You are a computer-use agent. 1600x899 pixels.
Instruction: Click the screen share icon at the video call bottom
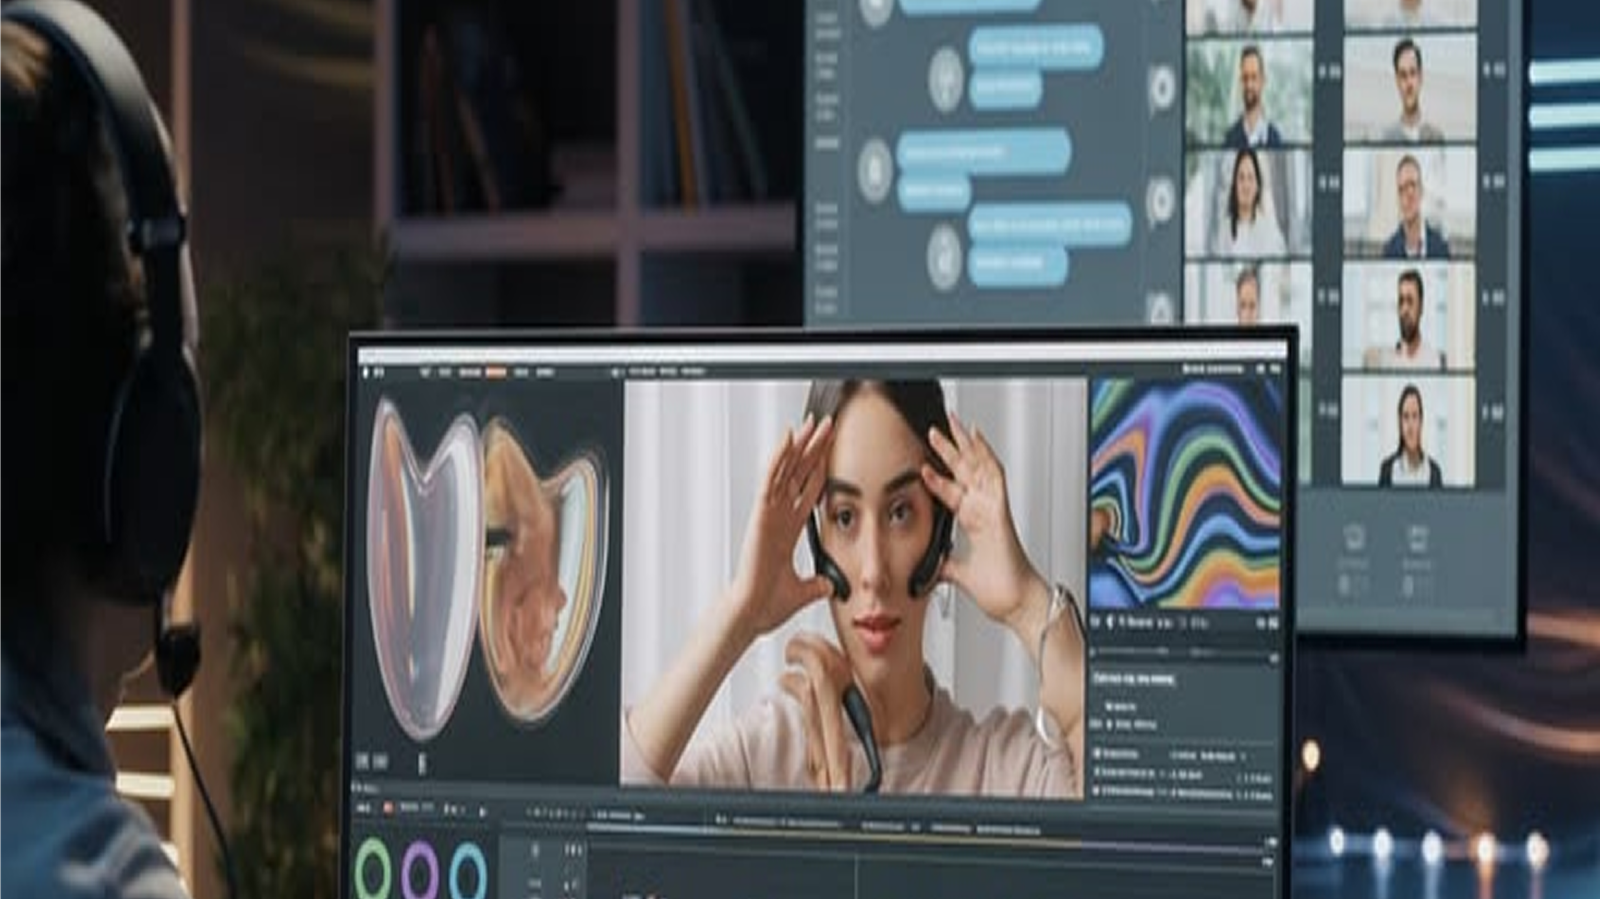(1416, 539)
